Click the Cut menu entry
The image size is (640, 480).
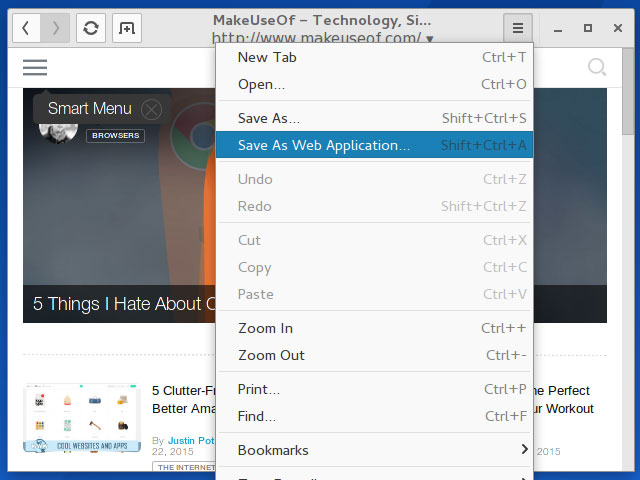click(x=374, y=240)
